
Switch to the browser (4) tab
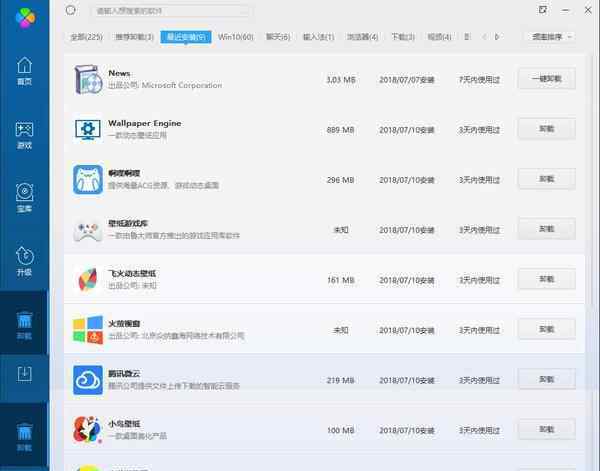(362, 37)
